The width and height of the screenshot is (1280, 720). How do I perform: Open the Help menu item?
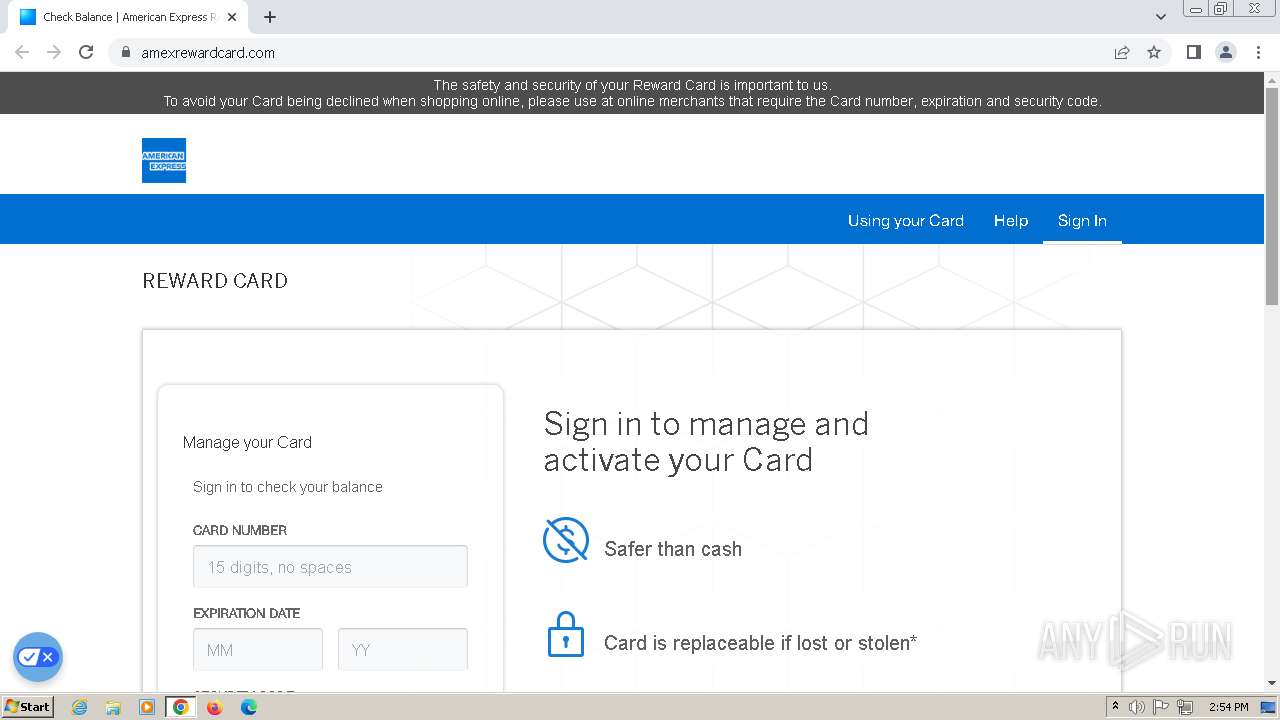[x=1011, y=220]
